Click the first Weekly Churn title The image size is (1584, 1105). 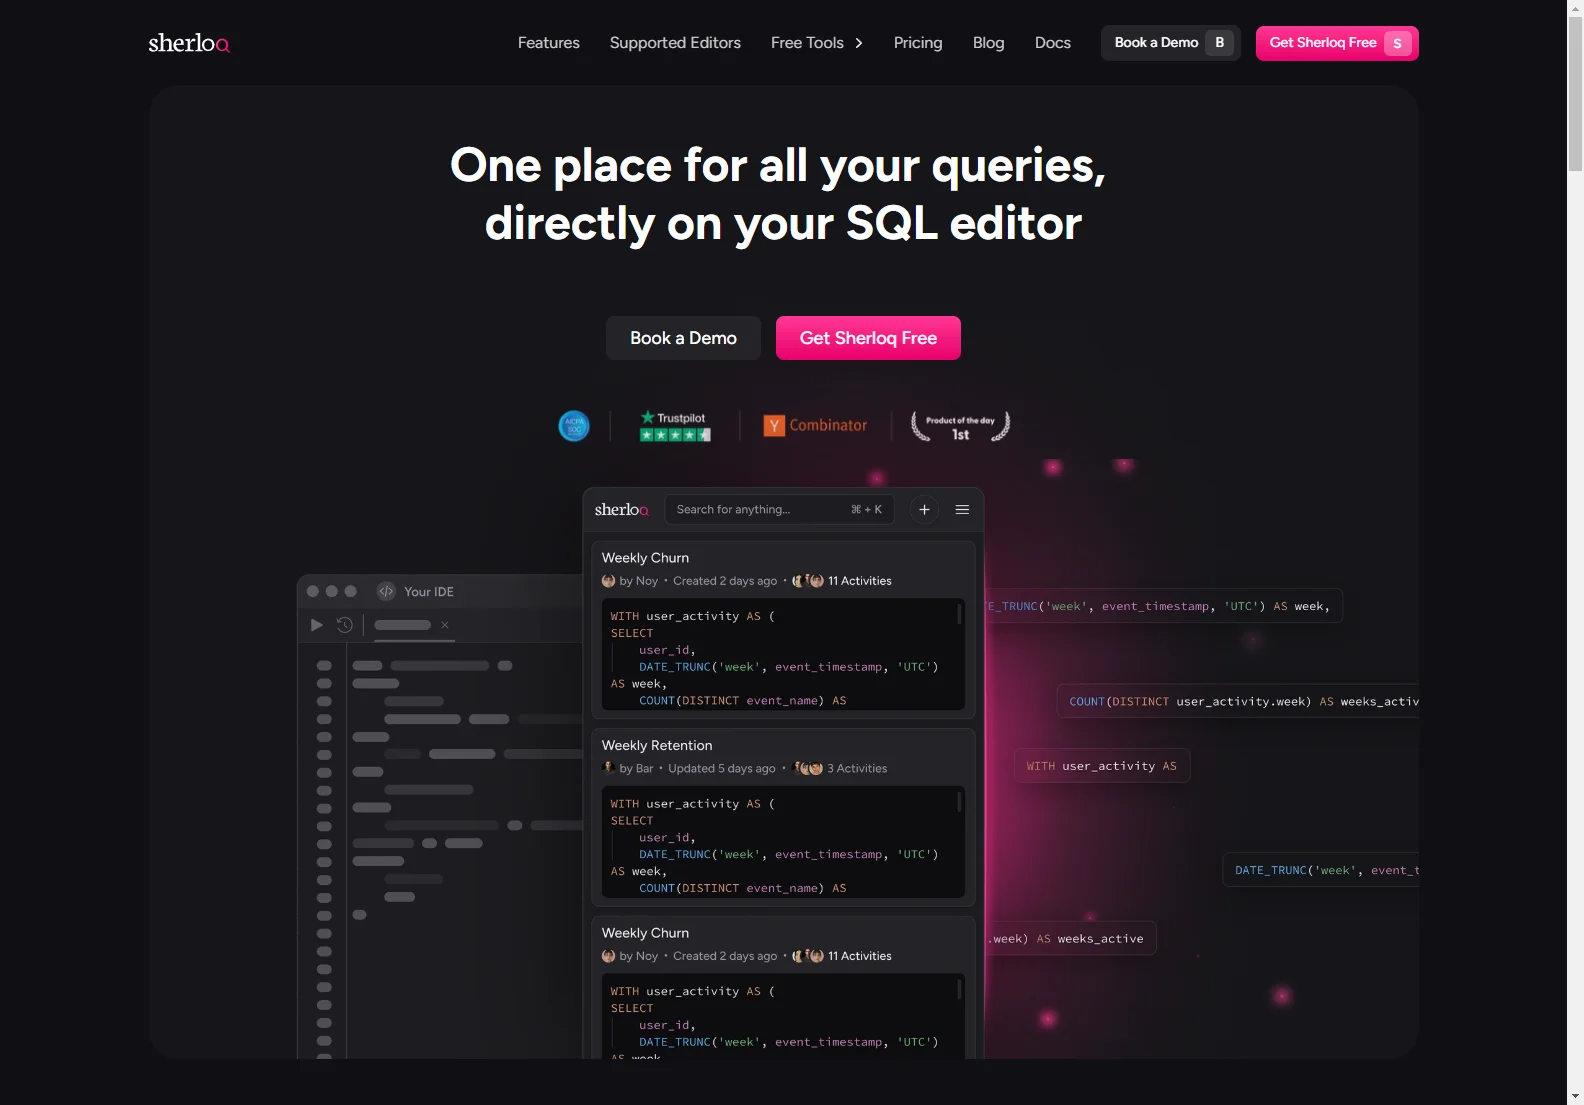click(x=645, y=558)
